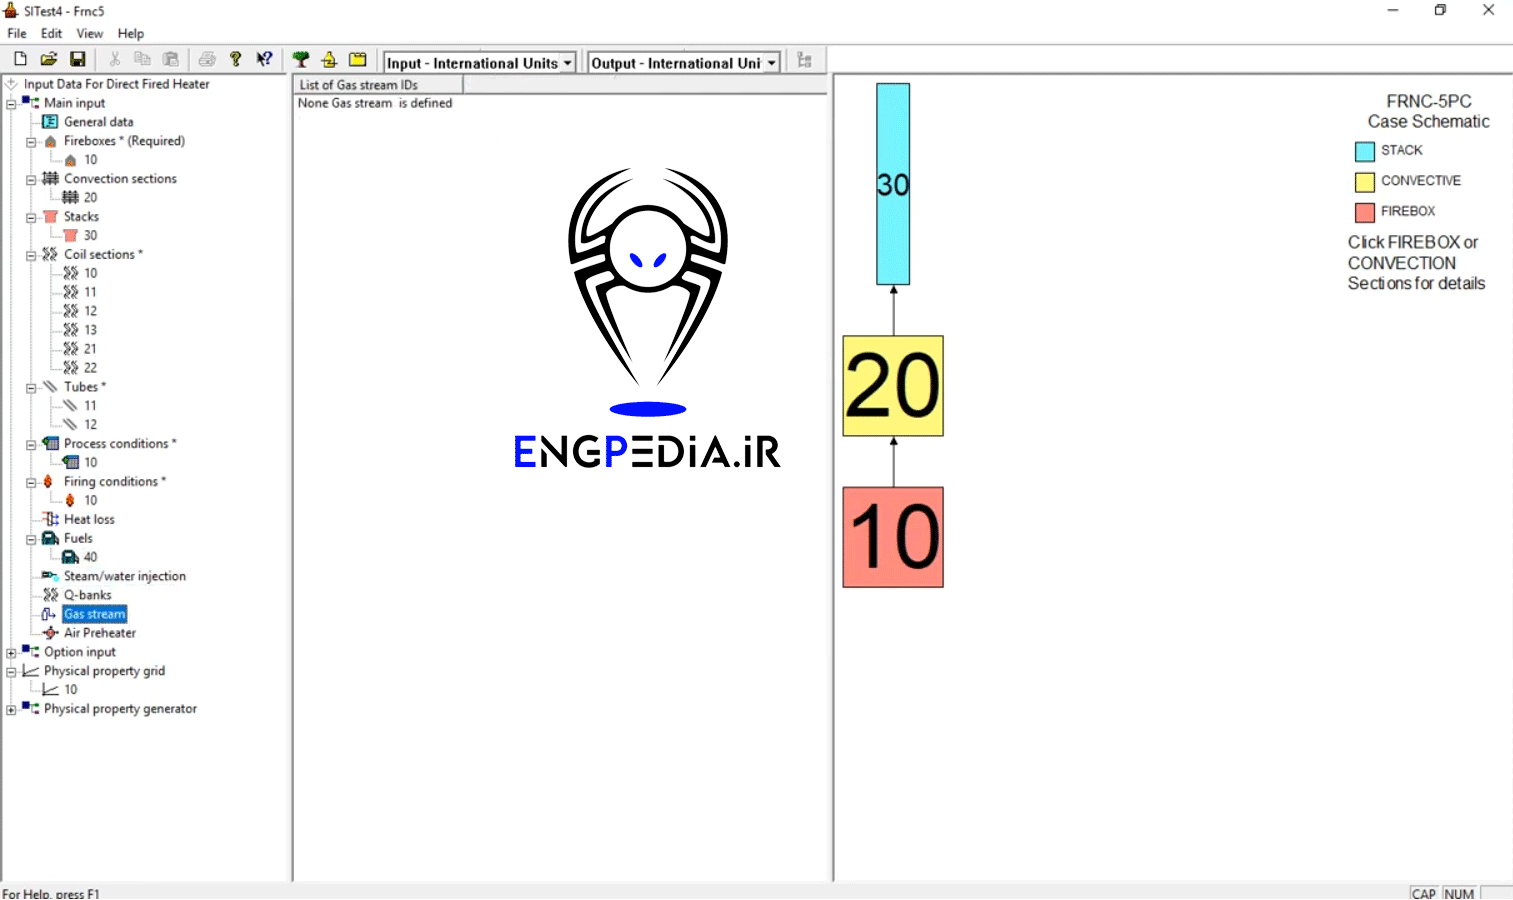The width and height of the screenshot is (1513, 900).
Task: Activate the context help arrow-question icon
Action: pos(264,60)
